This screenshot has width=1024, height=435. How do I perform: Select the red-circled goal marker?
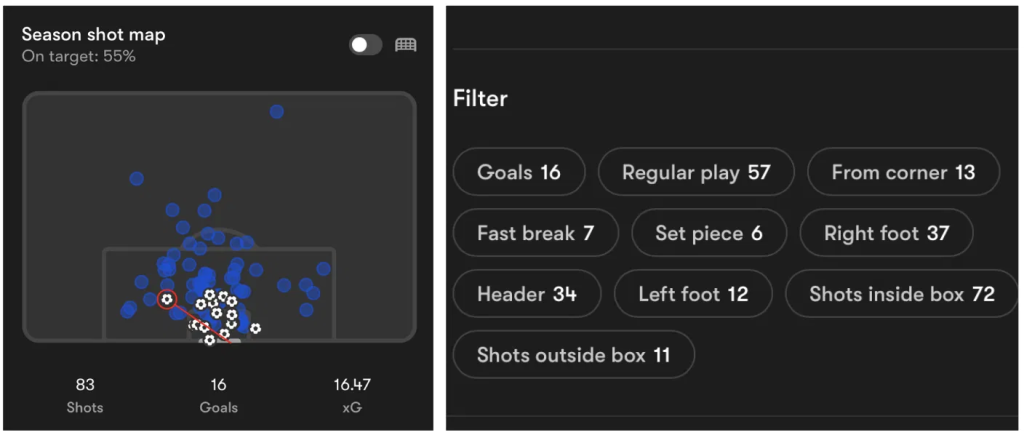coord(166,299)
